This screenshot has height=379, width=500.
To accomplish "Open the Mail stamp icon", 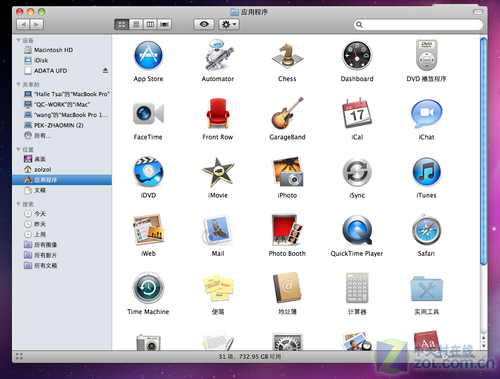I will click(x=218, y=230).
